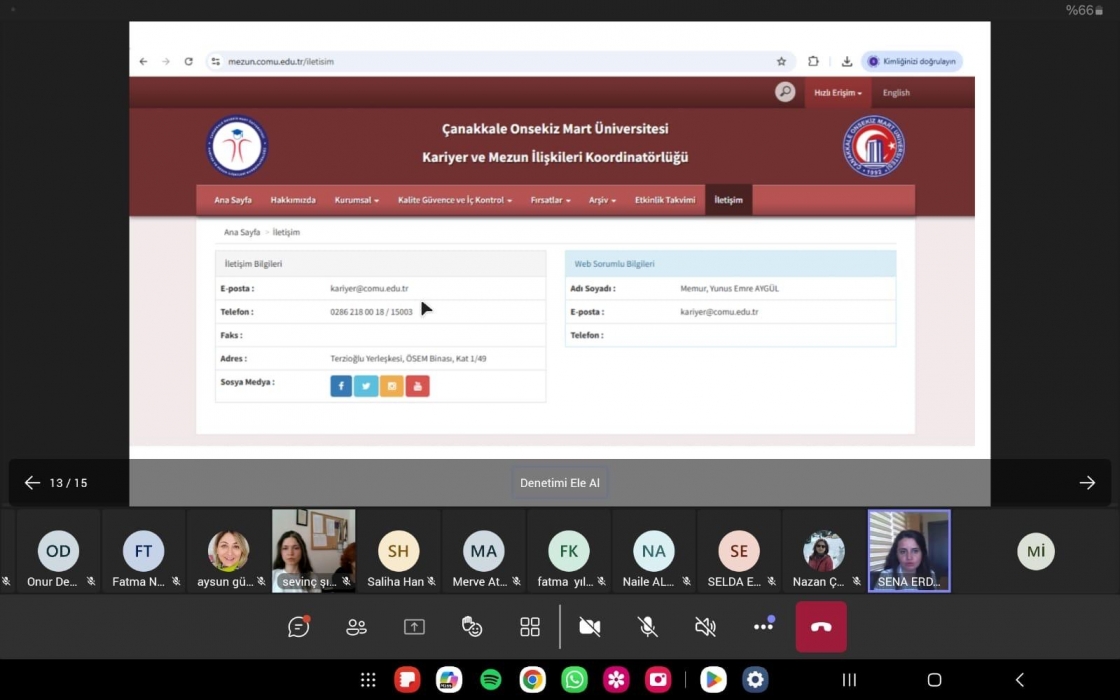The height and width of the screenshot is (700, 1120).
Task: Select Nazan Ç... participant tile
Action: pyautogui.click(x=824, y=551)
